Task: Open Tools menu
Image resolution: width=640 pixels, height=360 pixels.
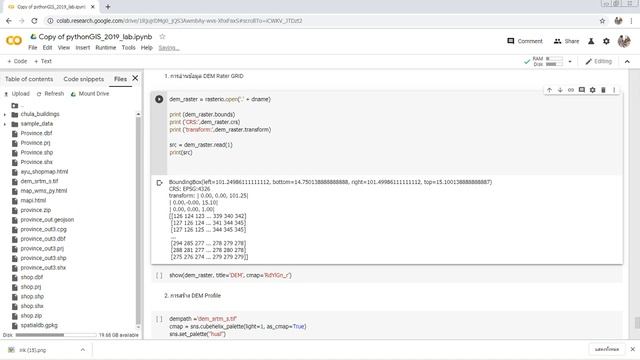Action: tap(129, 48)
